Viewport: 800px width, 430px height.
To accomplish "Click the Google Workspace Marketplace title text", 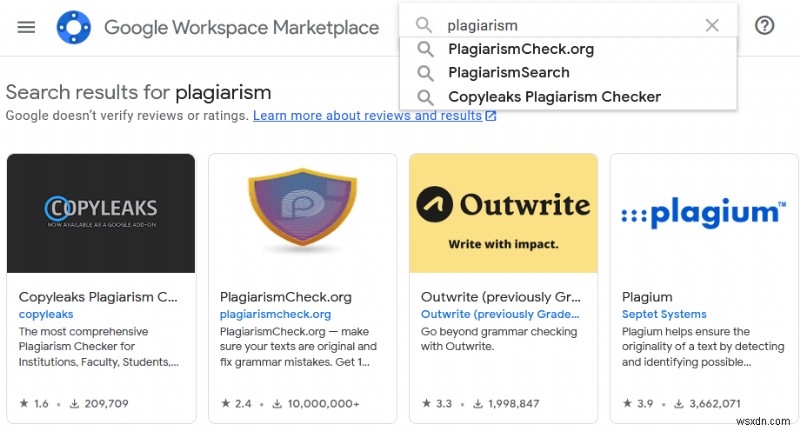I will pos(241,28).
